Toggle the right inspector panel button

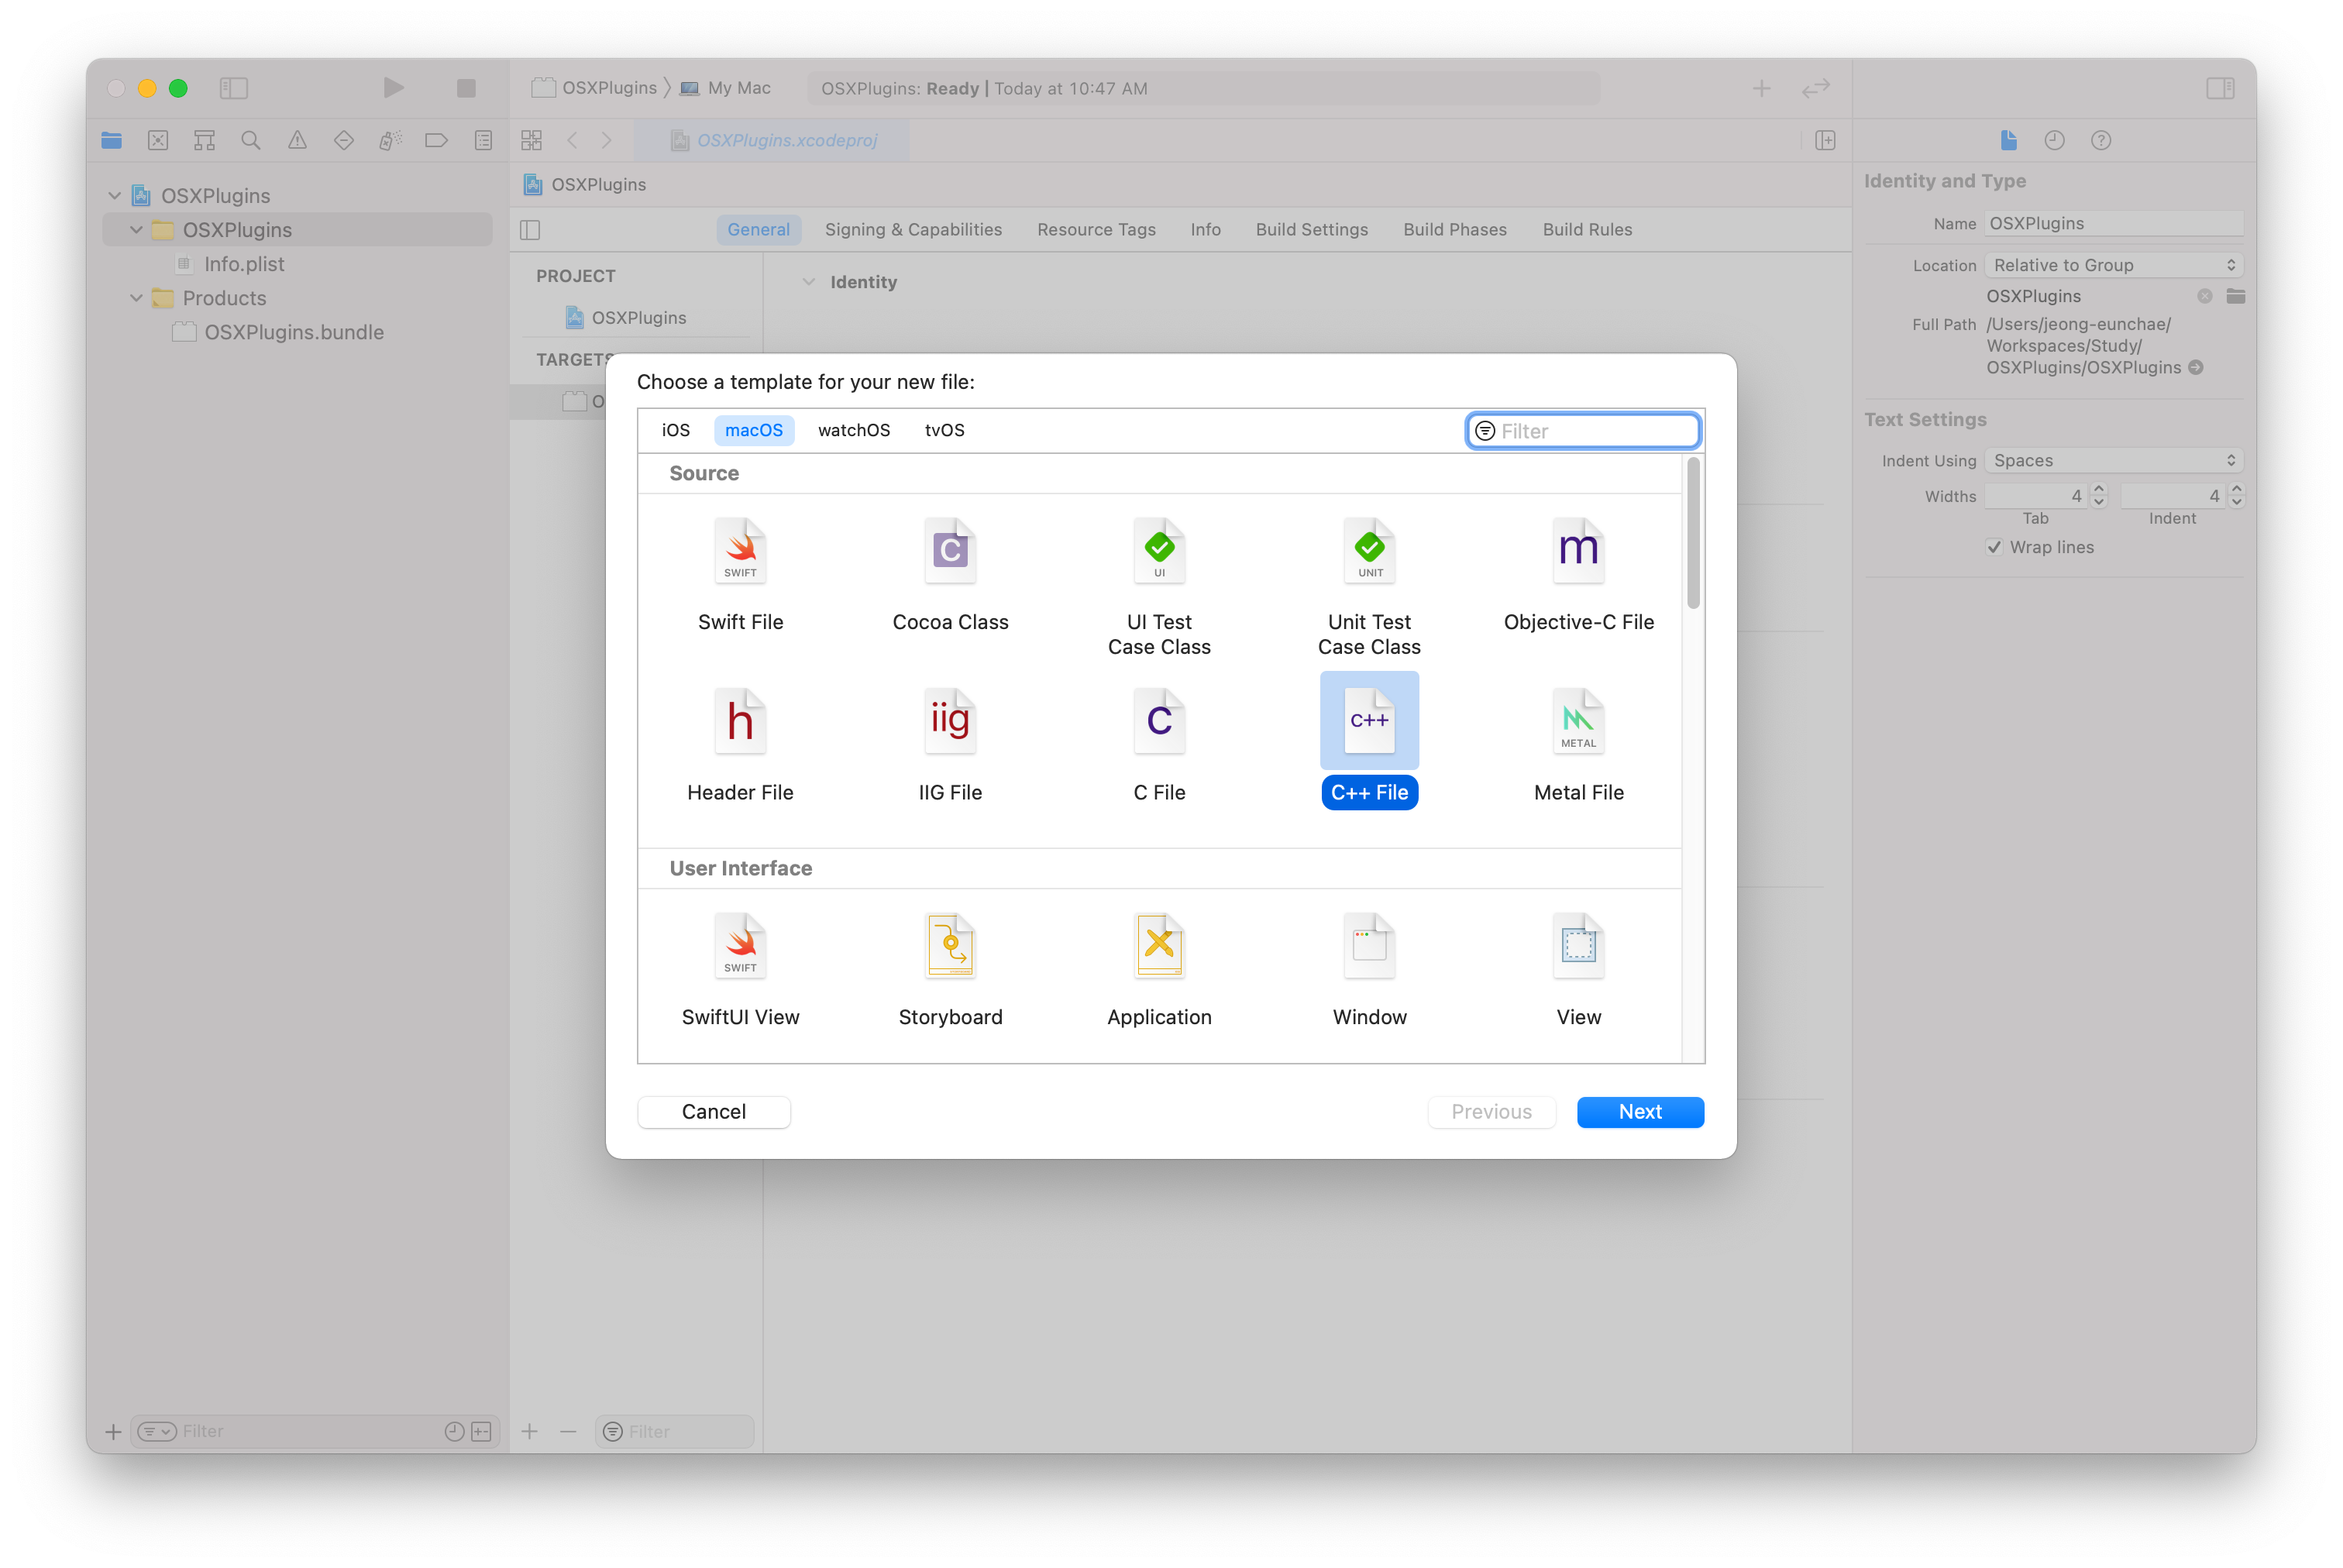pyautogui.click(x=2220, y=88)
